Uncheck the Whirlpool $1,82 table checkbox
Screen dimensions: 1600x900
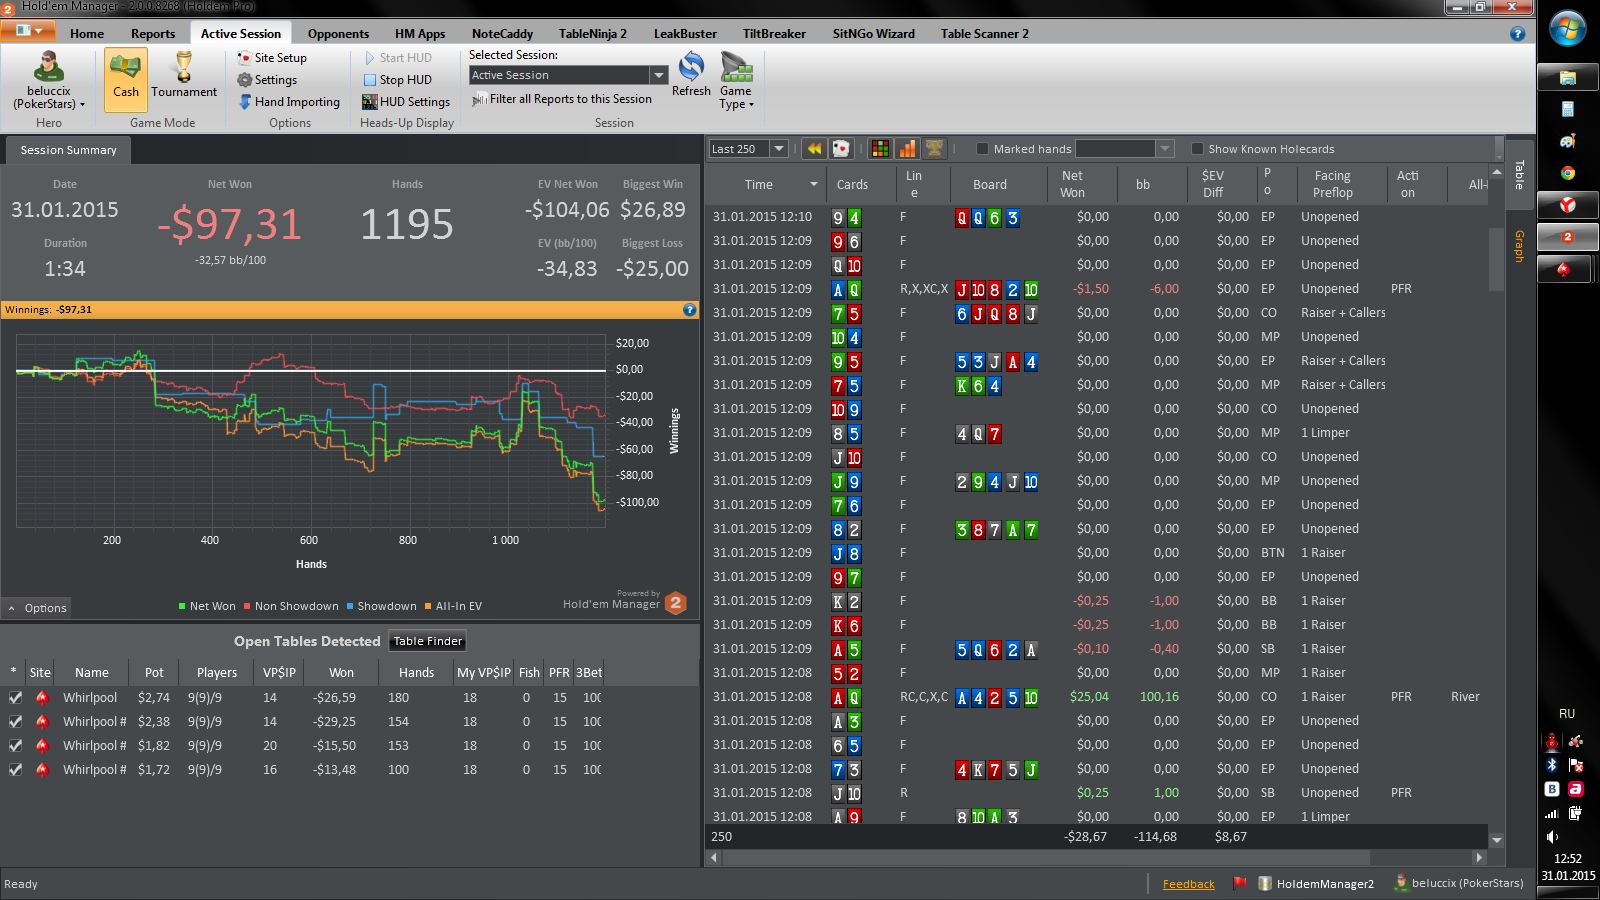[x=15, y=746]
